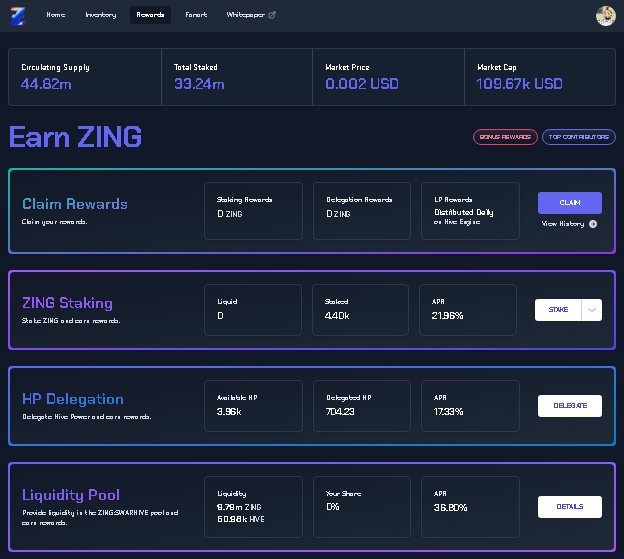624x559 pixels.
Task: Open the user profile avatar
Action: pyautogui.click(x=605, y=16)
